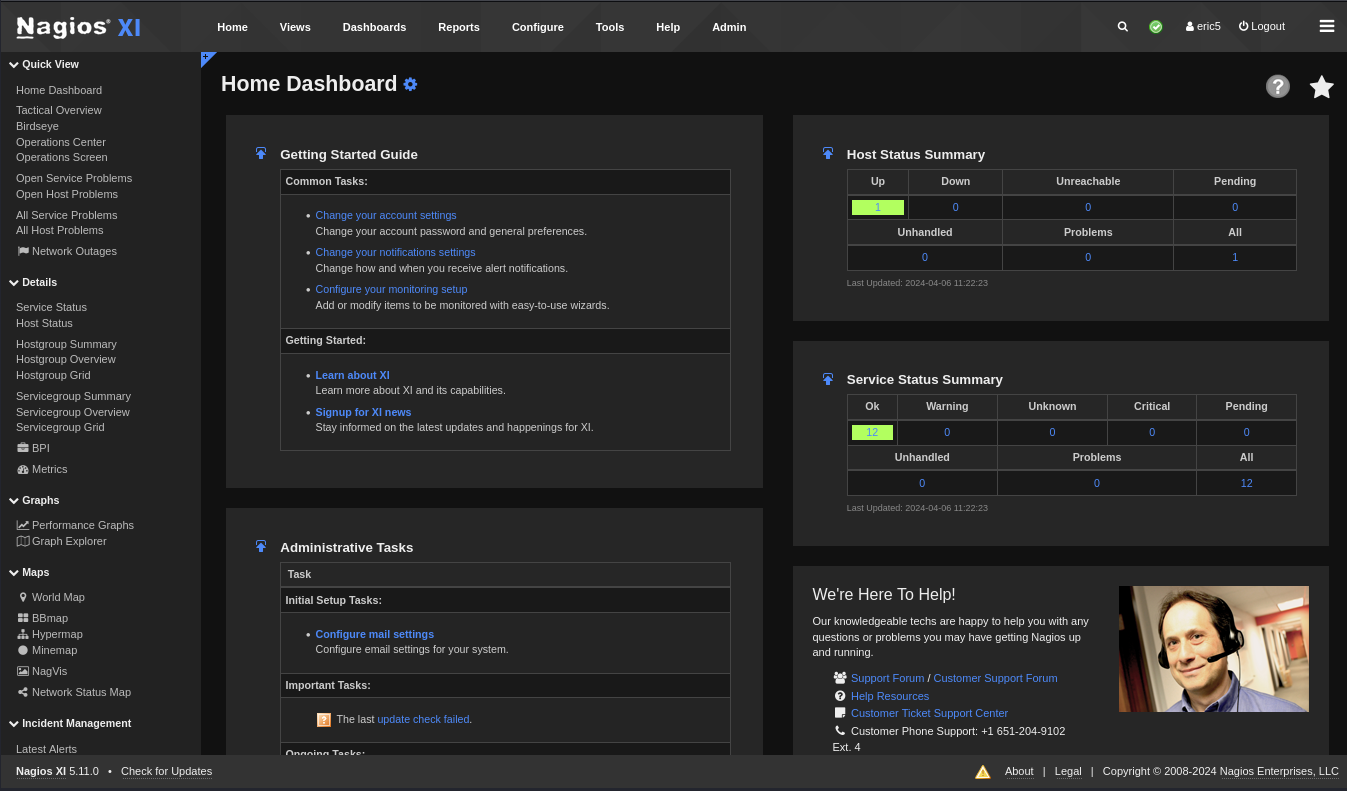Click the Administrative Tasks pin icon
Image resolution: width=1347 pixels, height=791 pixels.
coord(261,547)
